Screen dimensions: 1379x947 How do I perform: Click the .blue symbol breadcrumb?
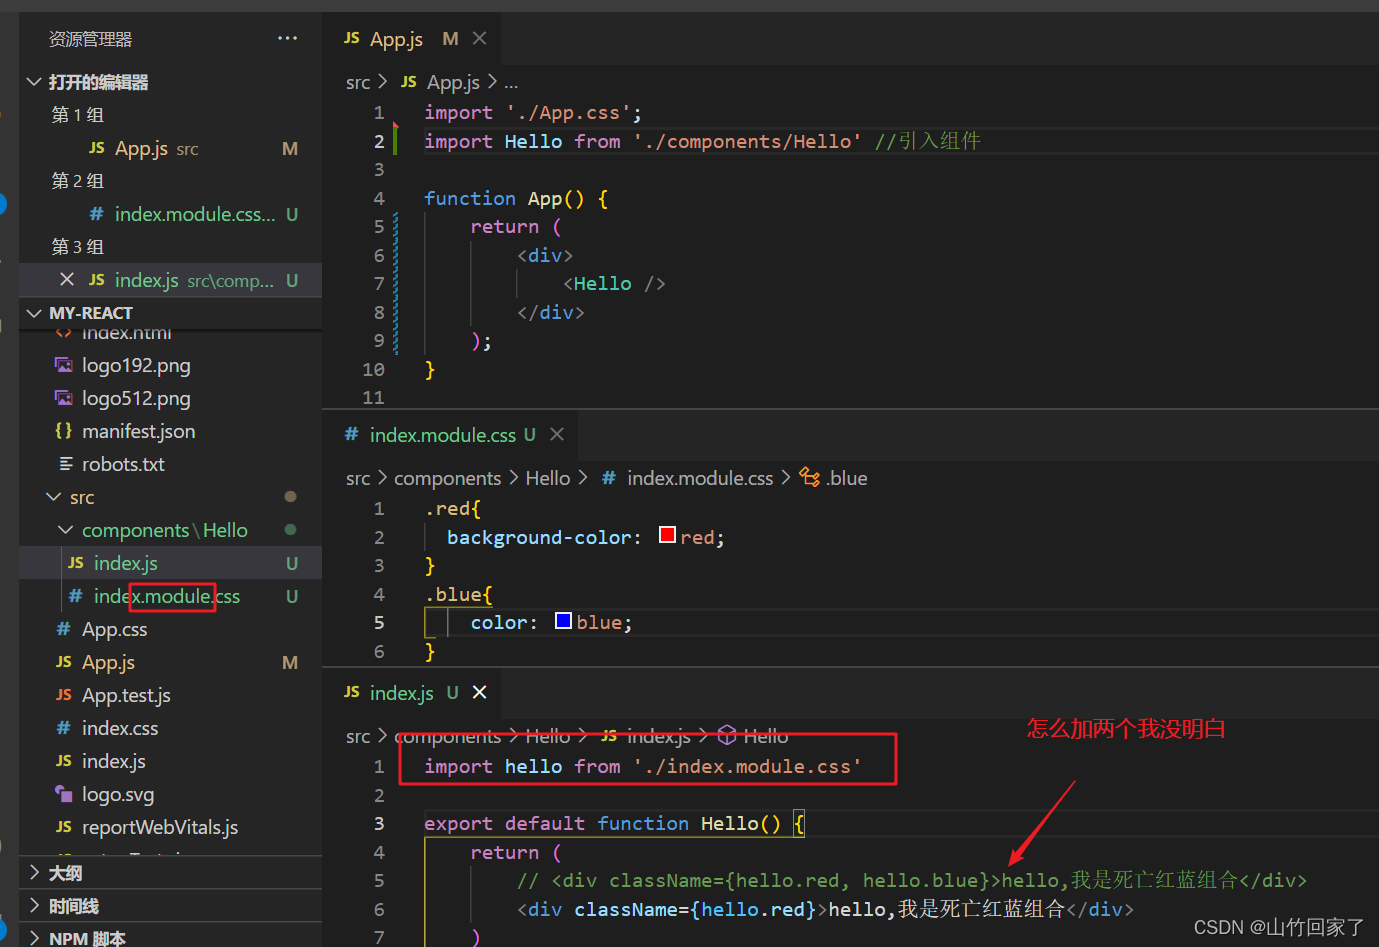click(847, 478)
